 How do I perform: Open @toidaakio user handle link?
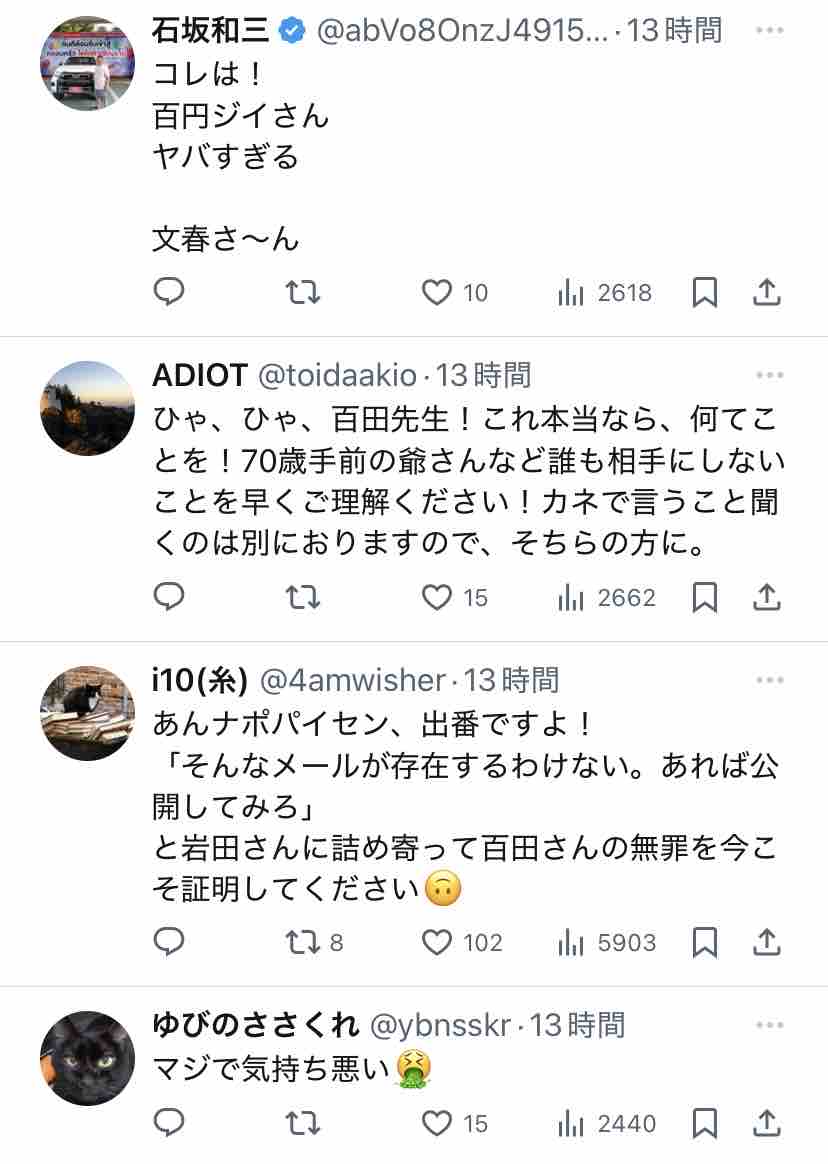point(338,375)
